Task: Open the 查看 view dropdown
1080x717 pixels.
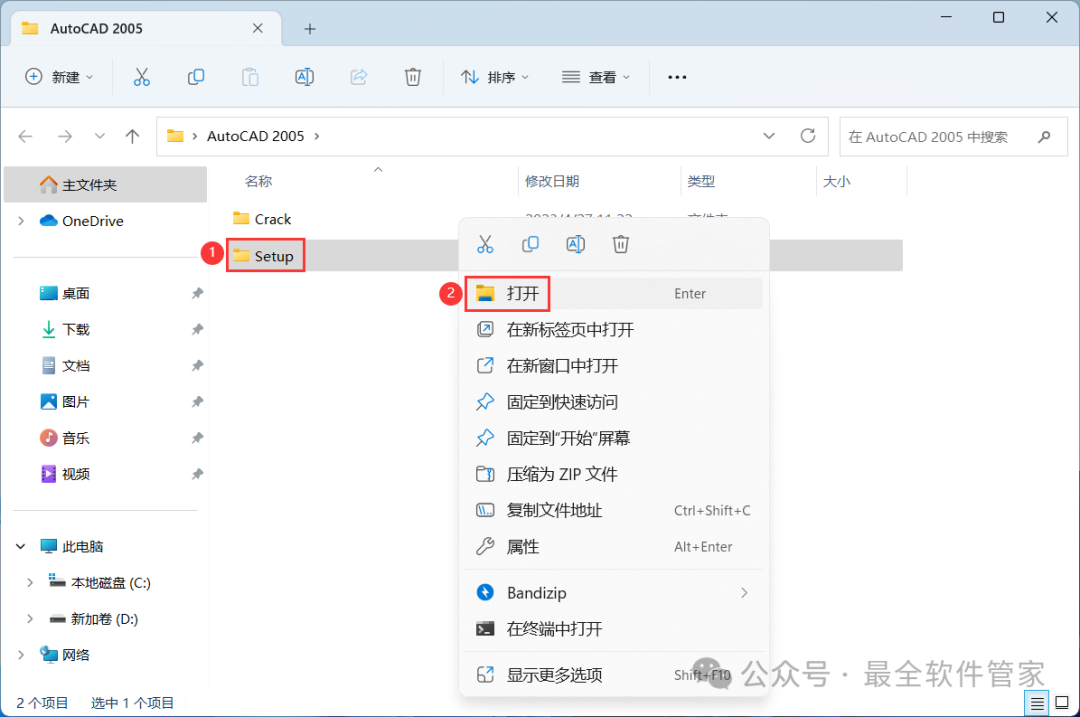Action: [x=596, y=77]
